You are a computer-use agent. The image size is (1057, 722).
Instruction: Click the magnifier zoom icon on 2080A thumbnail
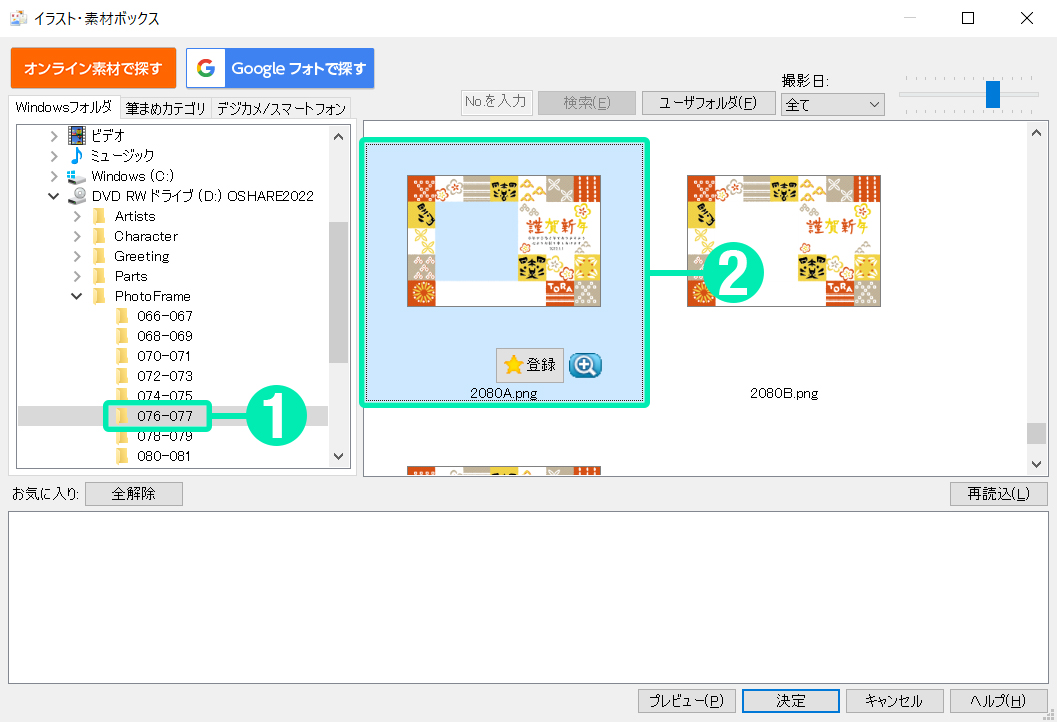tap(586, 366)
